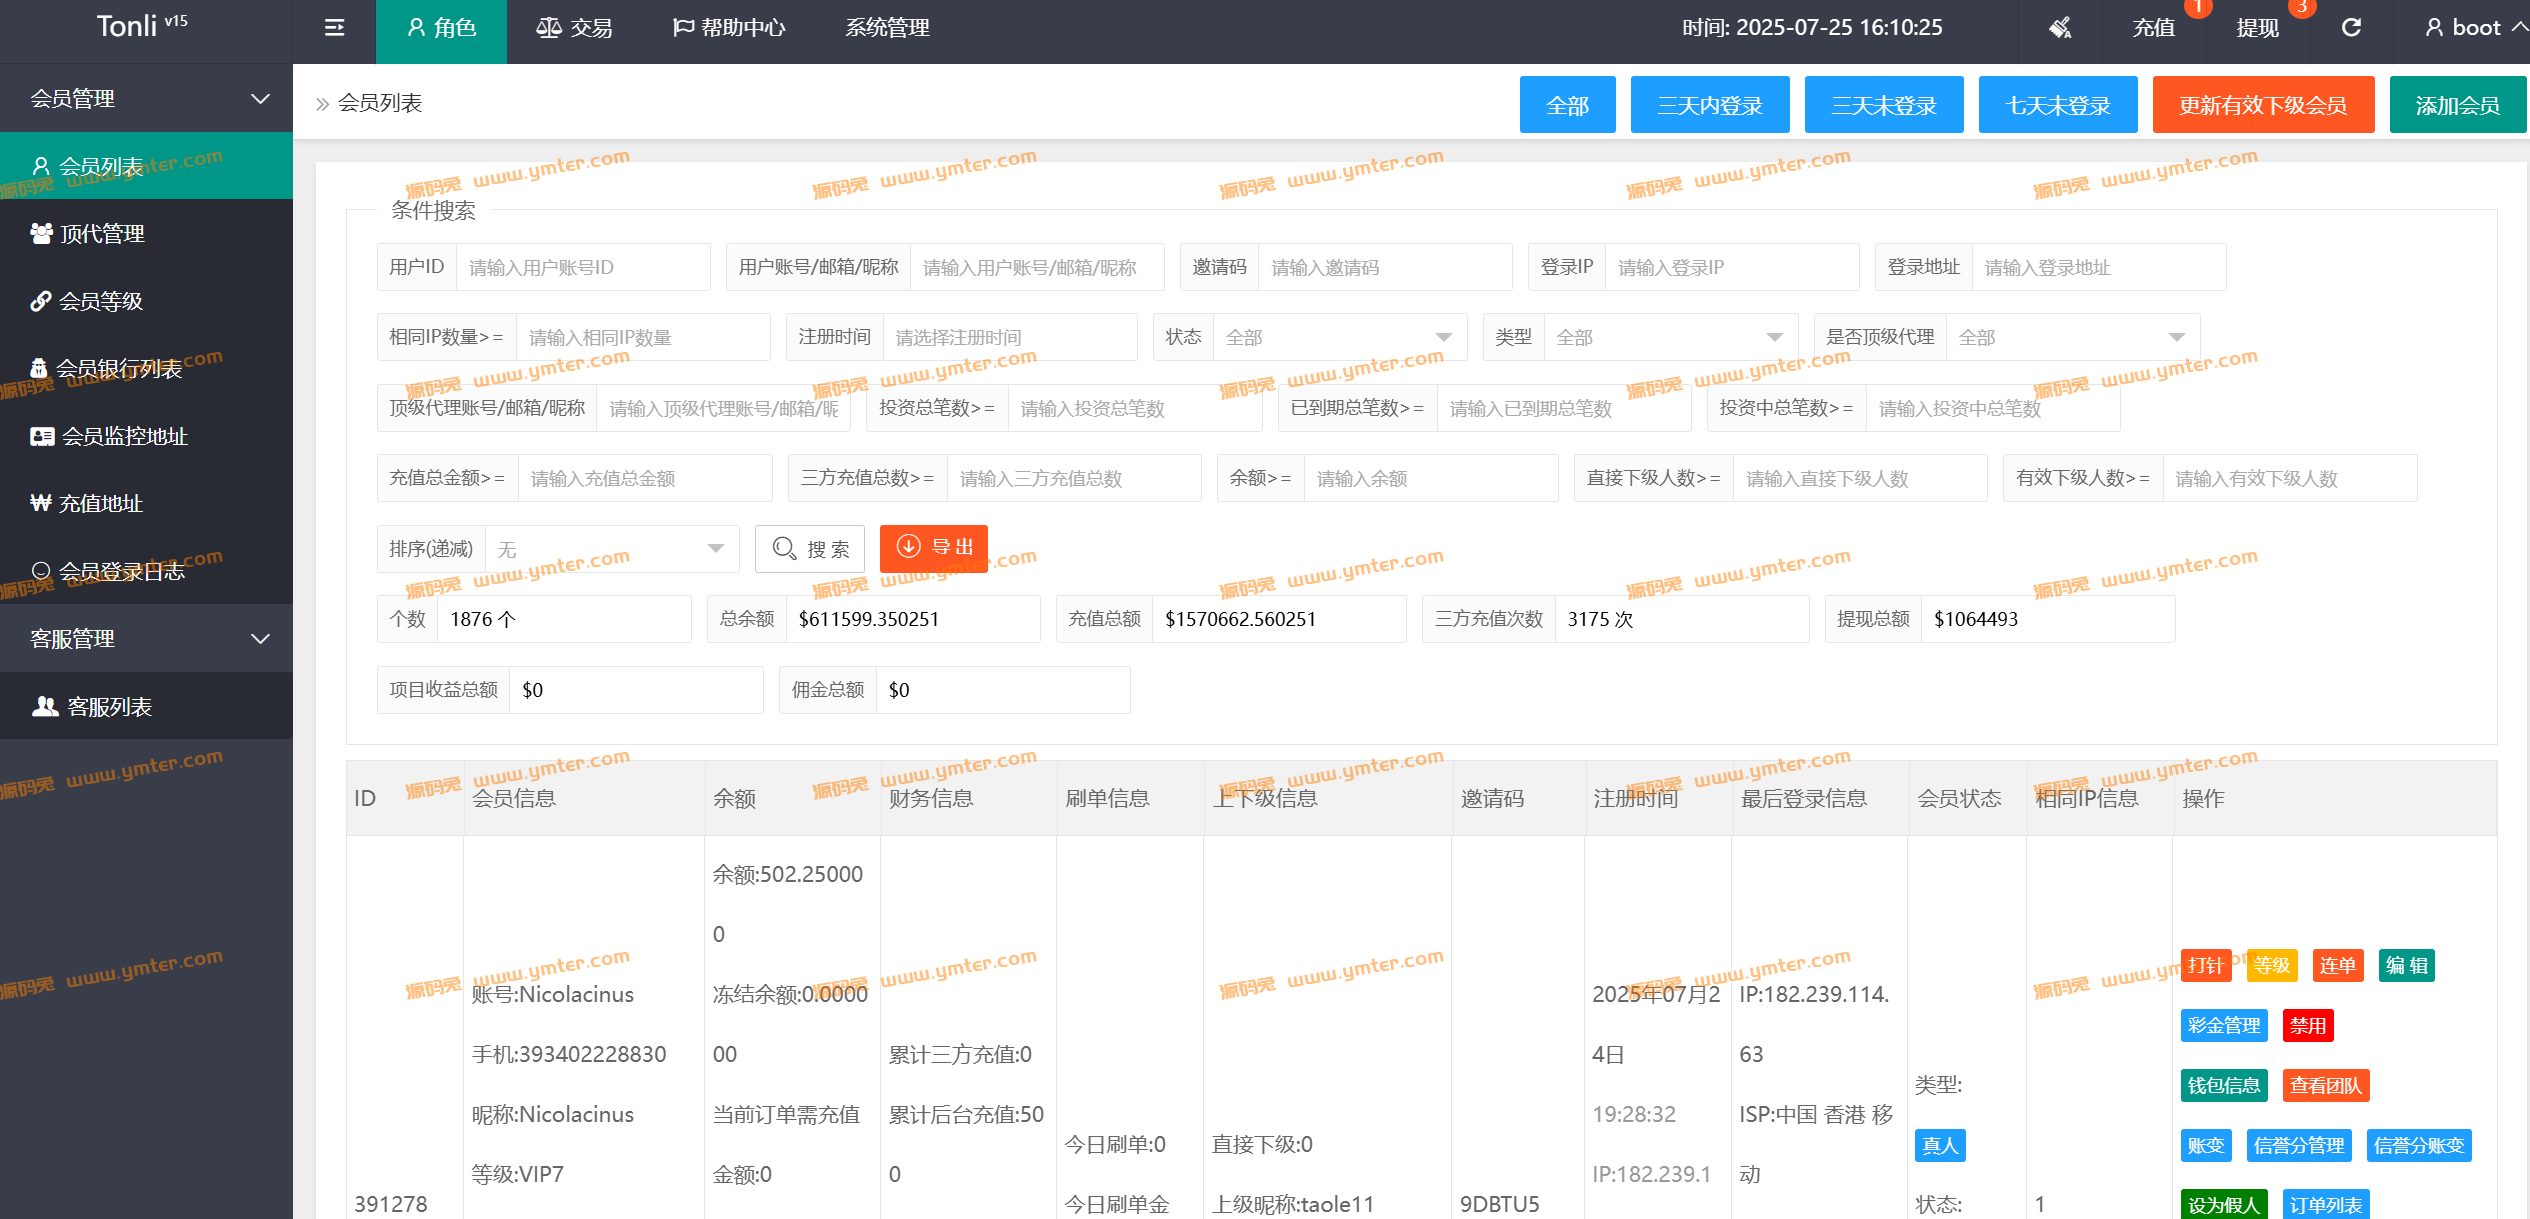2530x1219 pixels.
Task: Open 客服列表 in sidebar
Action: tap(109, 707)
